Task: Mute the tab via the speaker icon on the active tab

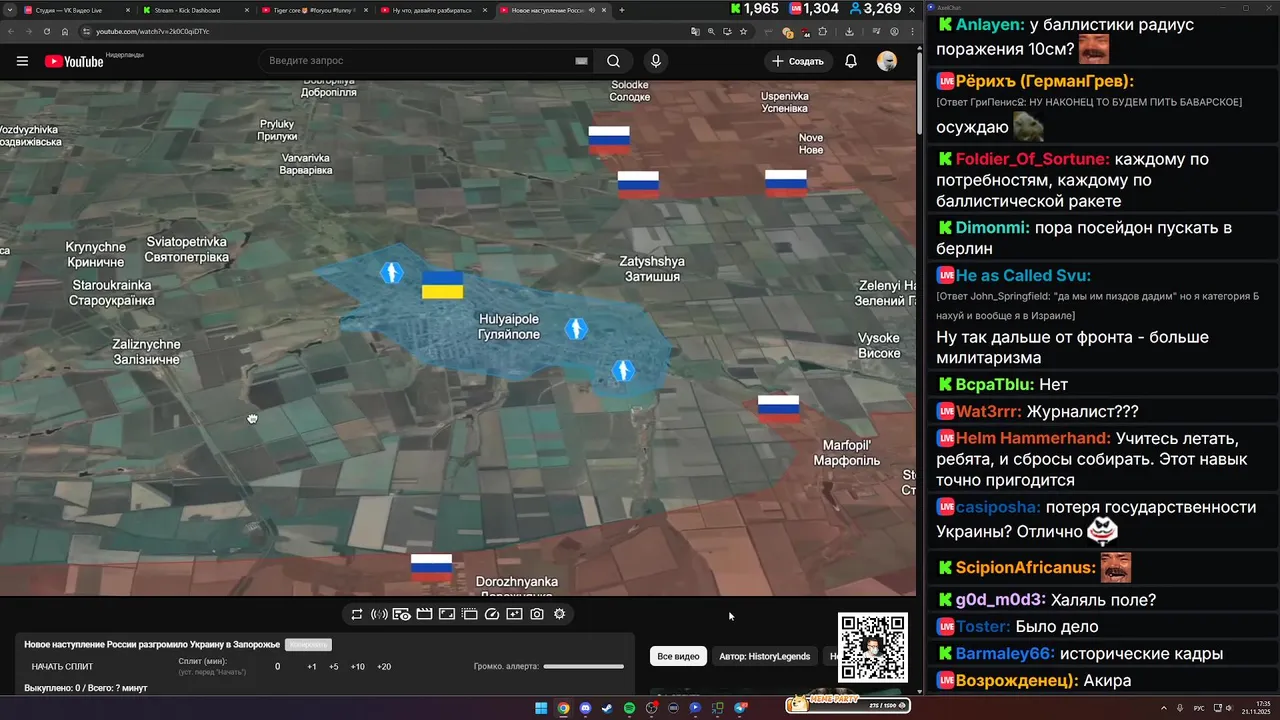Action: pyautogui.click(x=592, y=10)
